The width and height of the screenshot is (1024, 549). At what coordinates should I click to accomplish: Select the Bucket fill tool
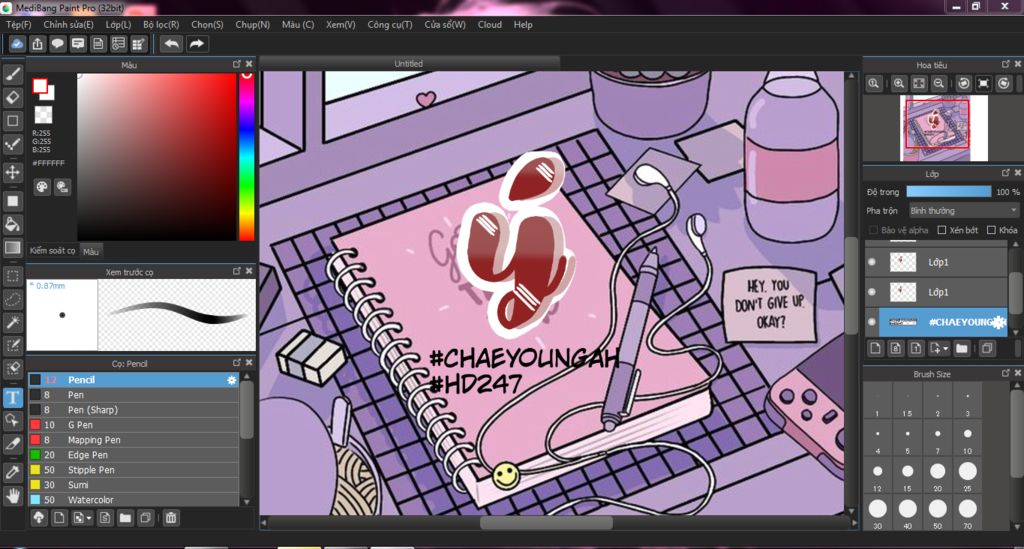pyautogui.click(x=12, y=224)
